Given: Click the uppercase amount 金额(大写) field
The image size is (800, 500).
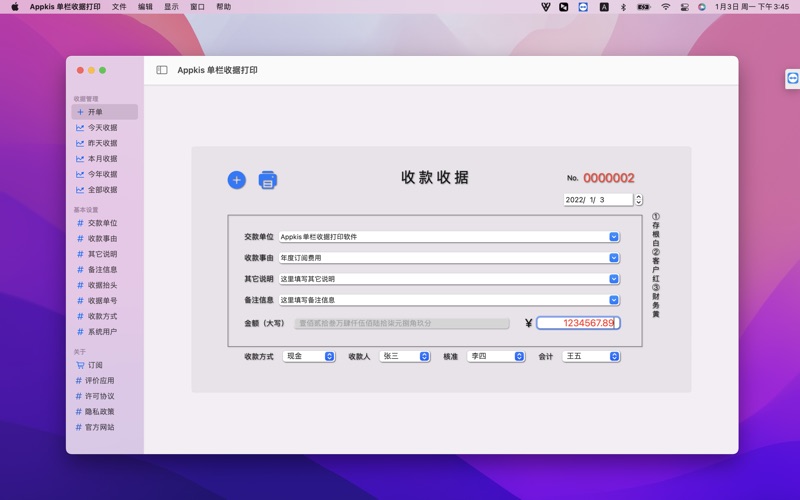Looking at the screenshot, I should (402, 323).
